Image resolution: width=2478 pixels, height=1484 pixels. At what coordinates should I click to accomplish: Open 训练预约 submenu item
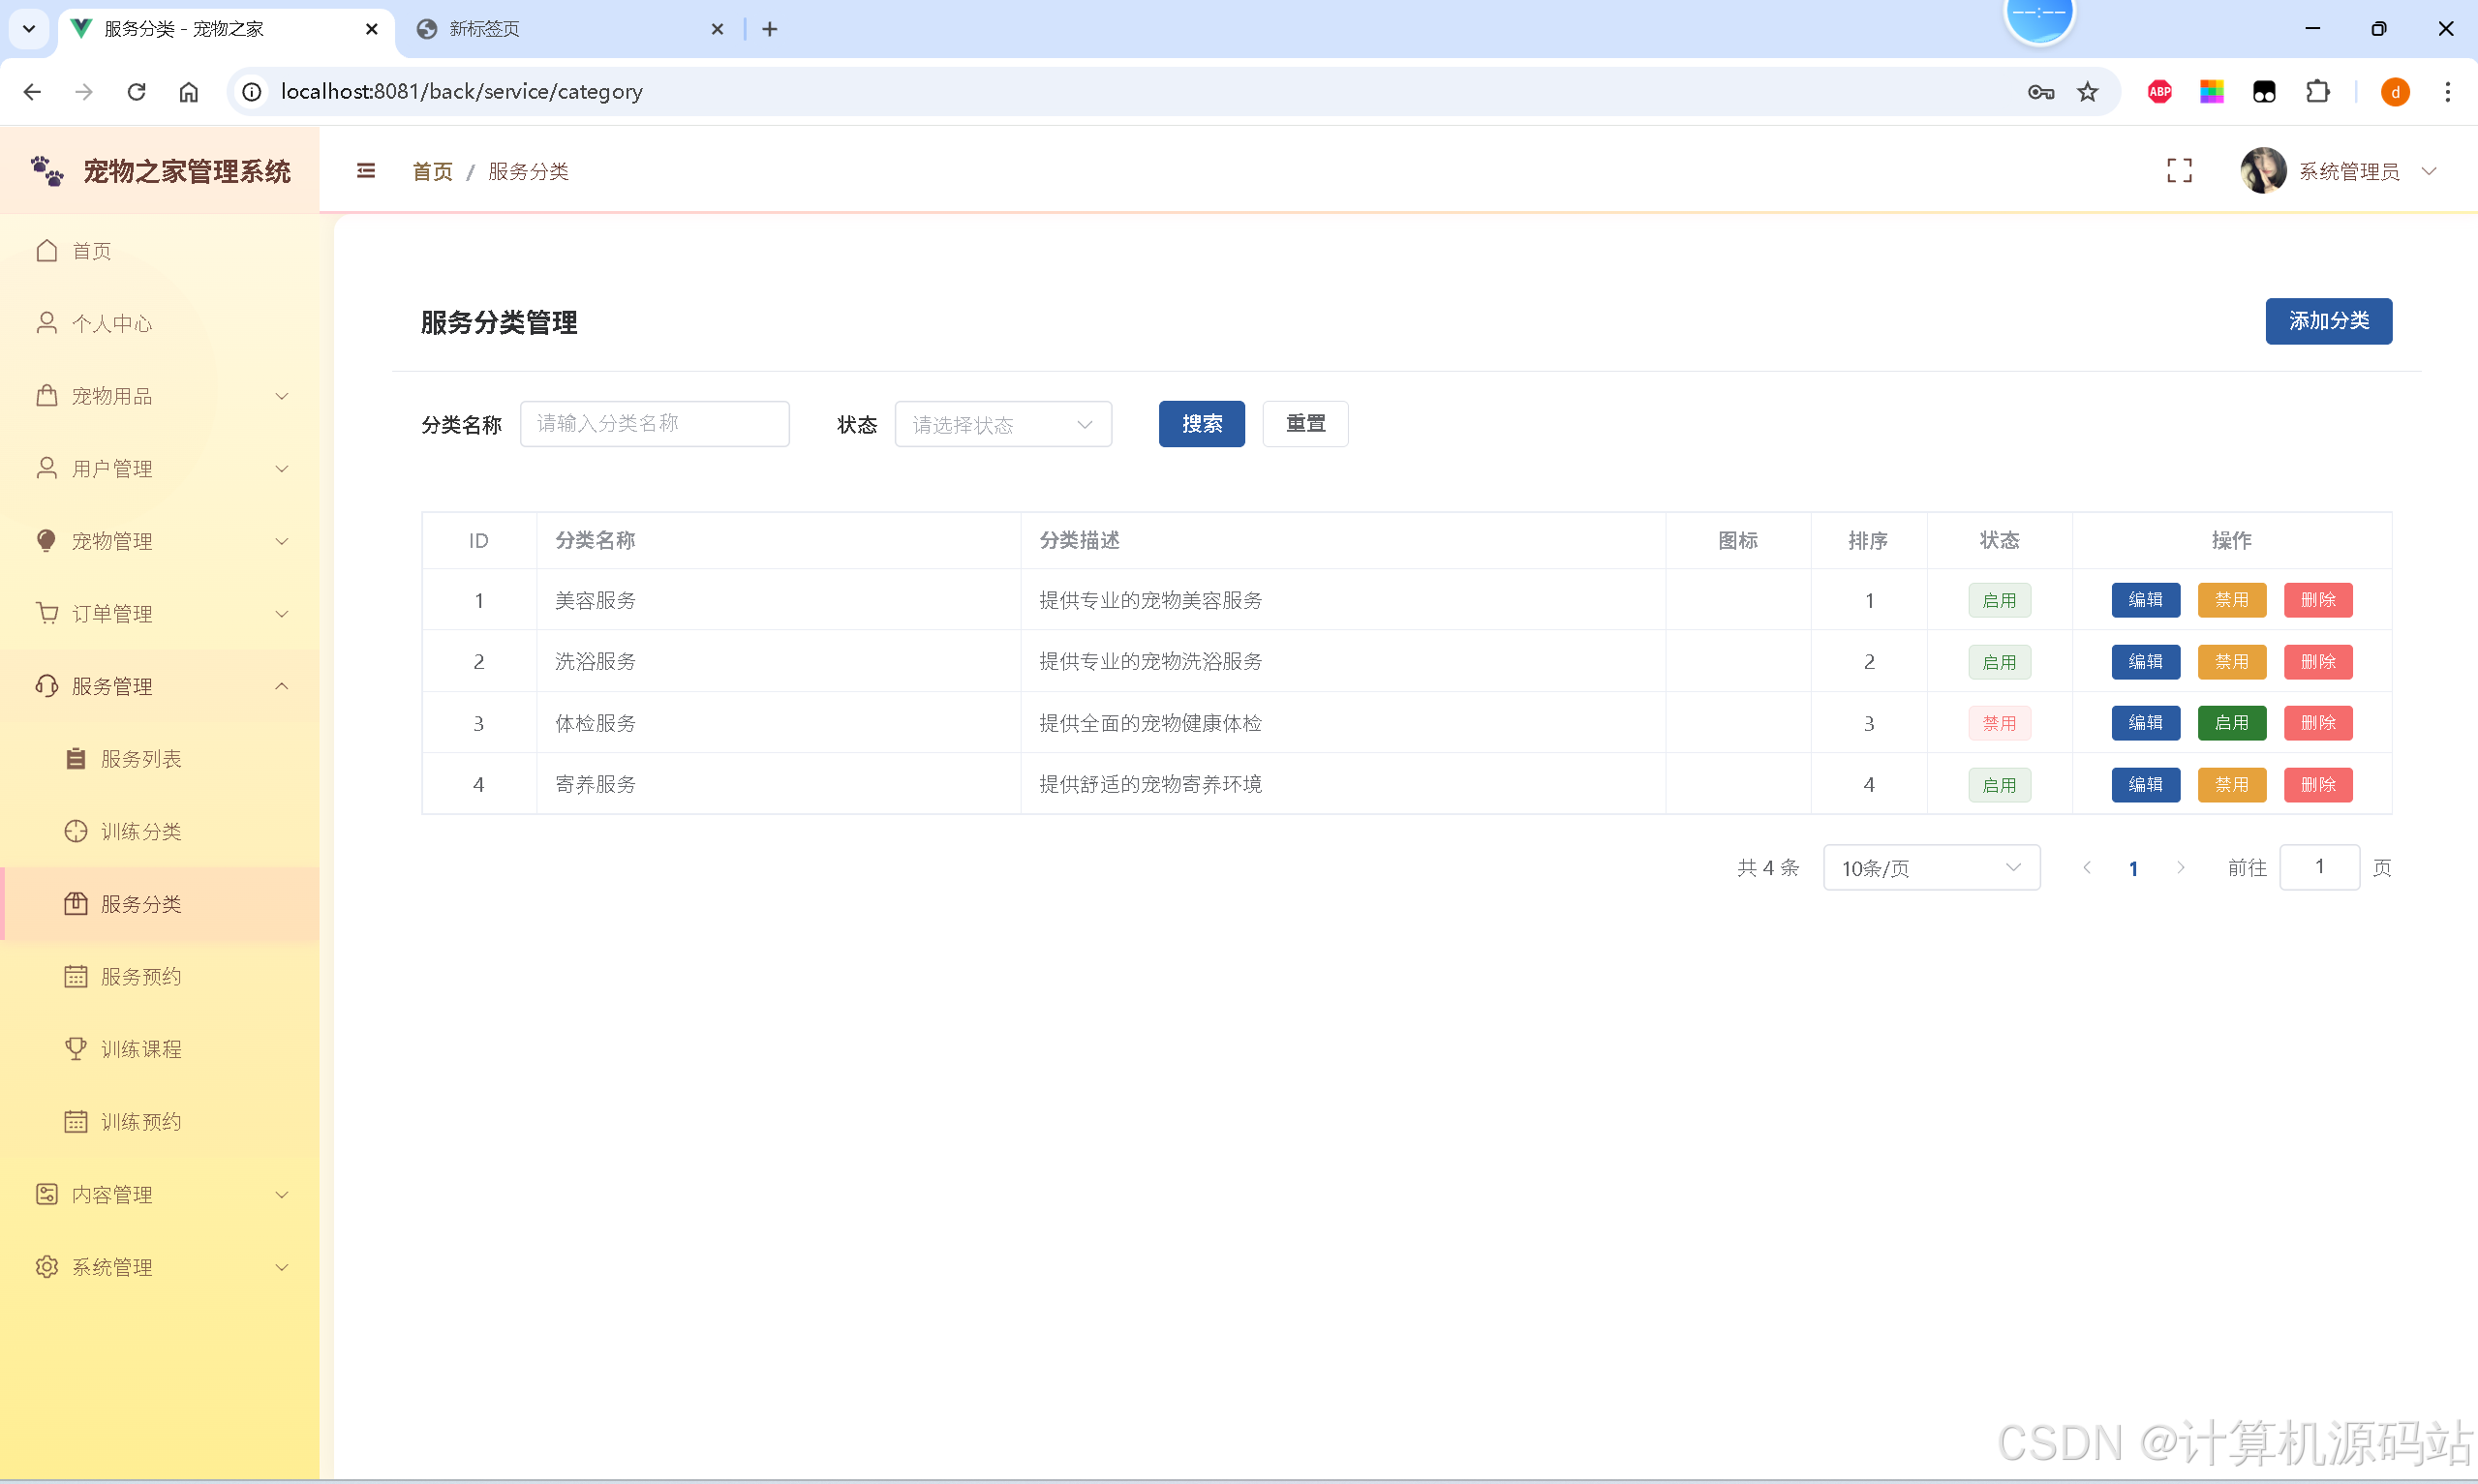click(160, 1121)
